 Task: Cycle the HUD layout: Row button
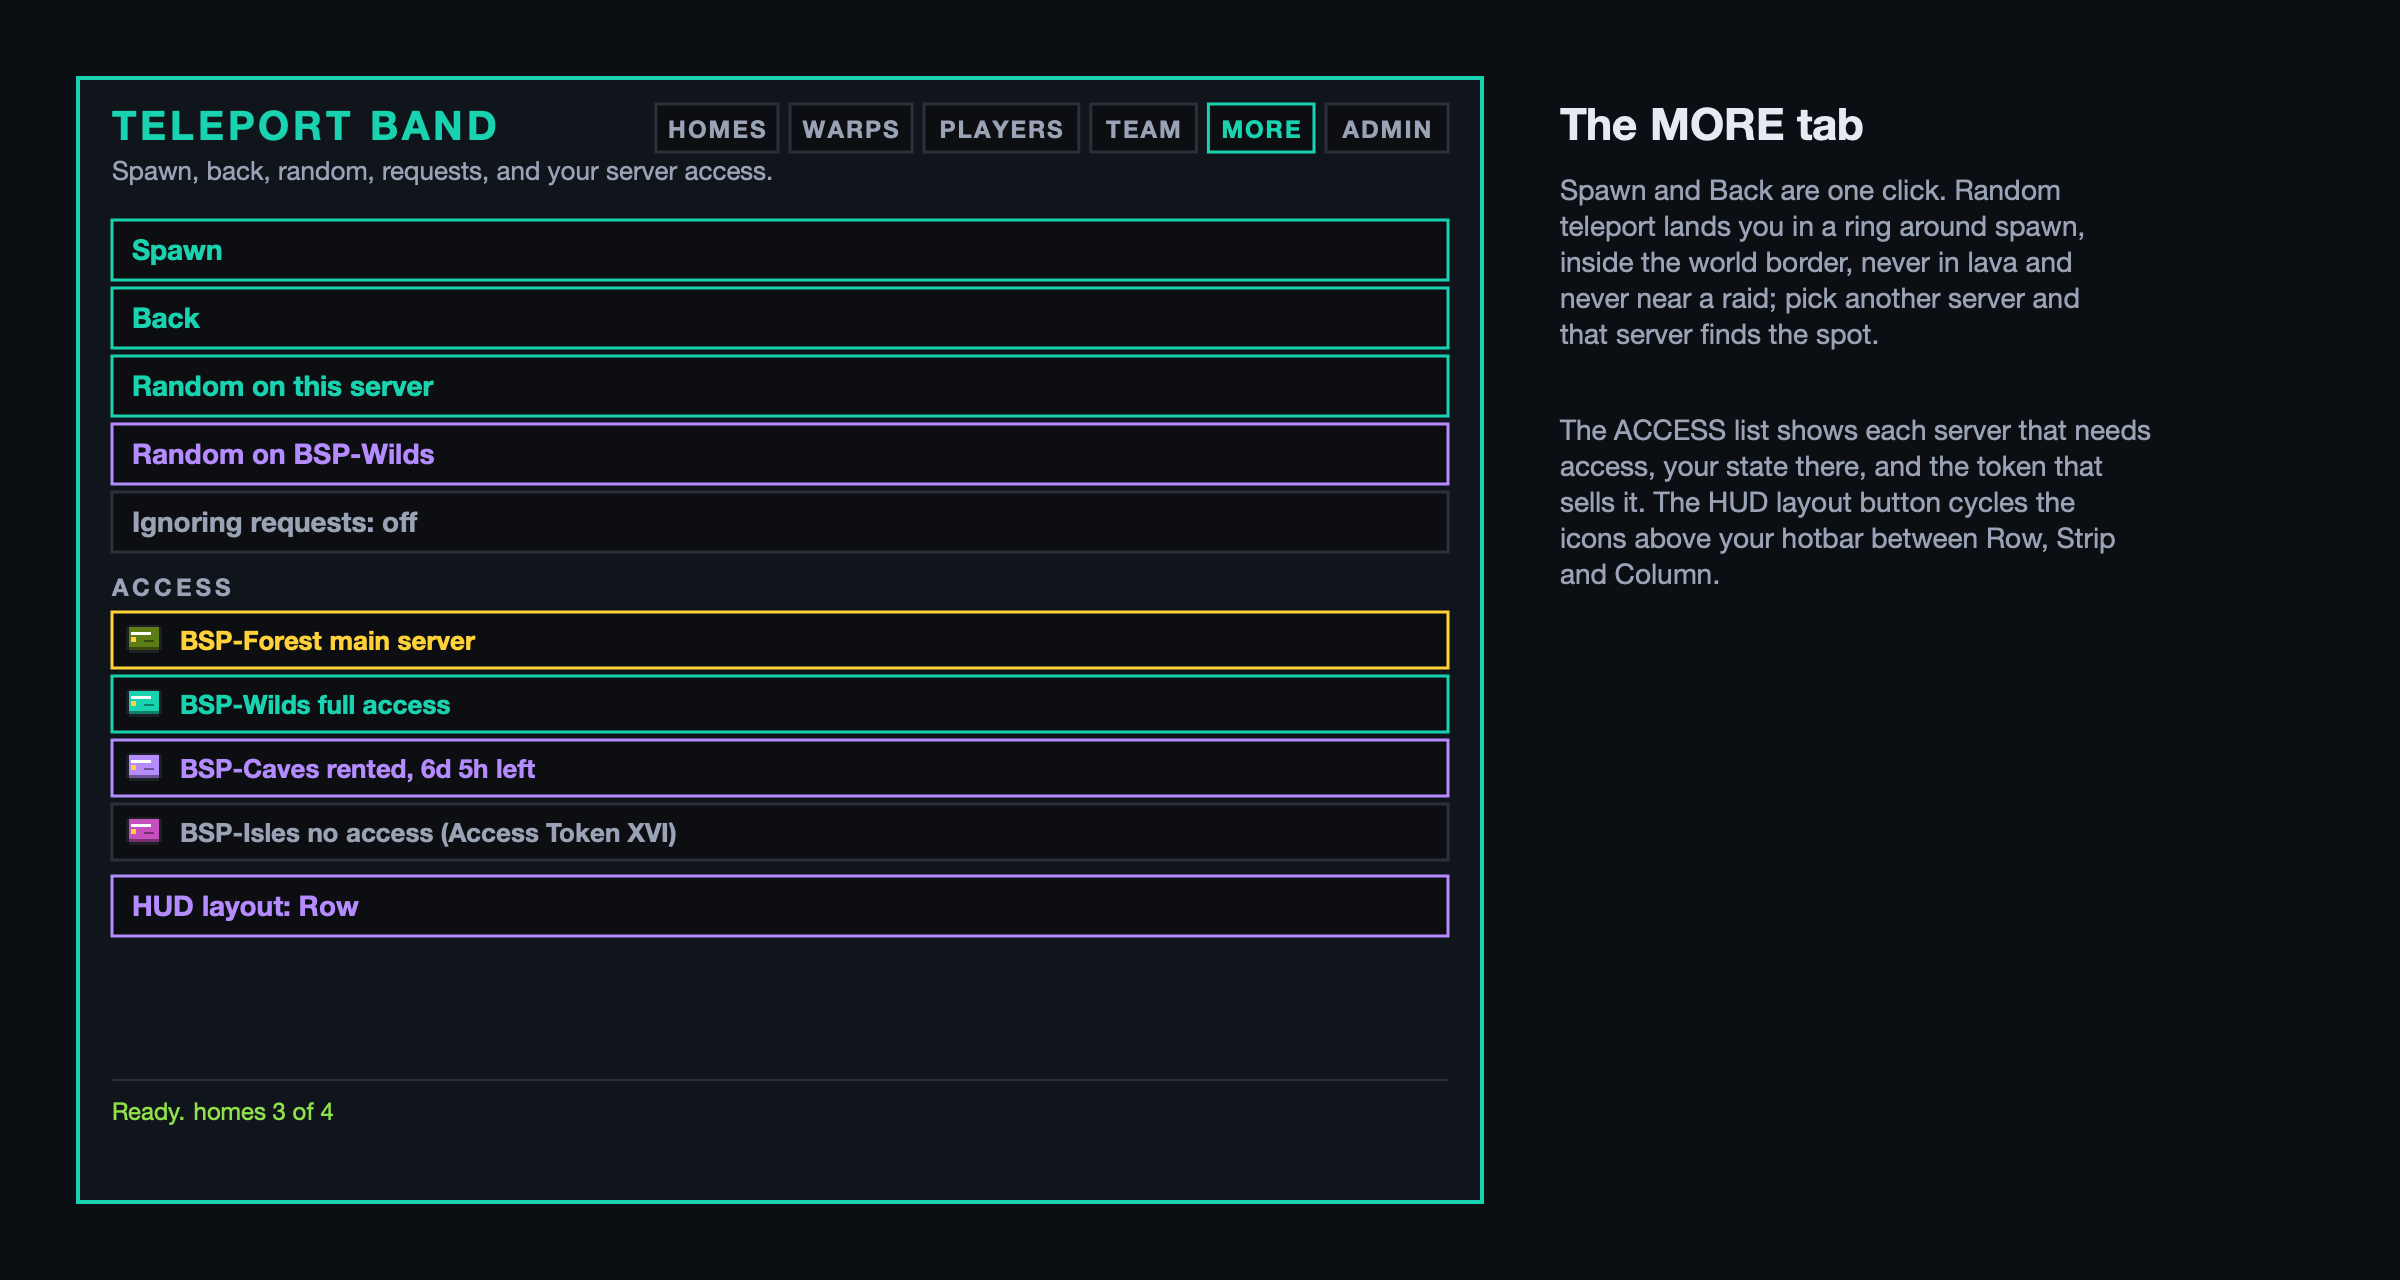tap(780, 906)
